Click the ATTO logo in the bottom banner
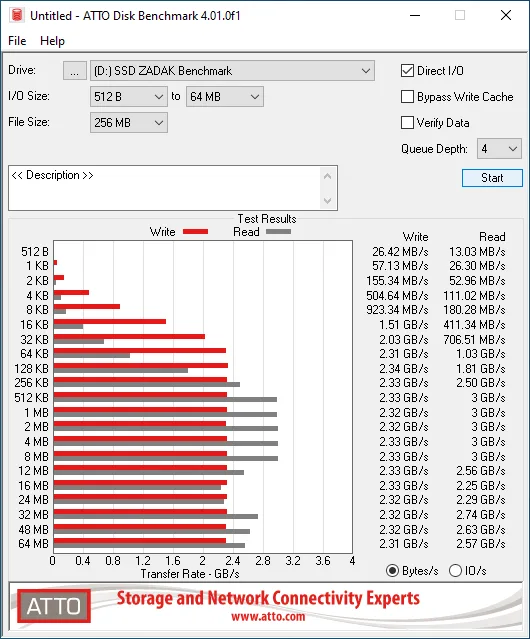The image size is (530, 639). click(x=54, y=606)
